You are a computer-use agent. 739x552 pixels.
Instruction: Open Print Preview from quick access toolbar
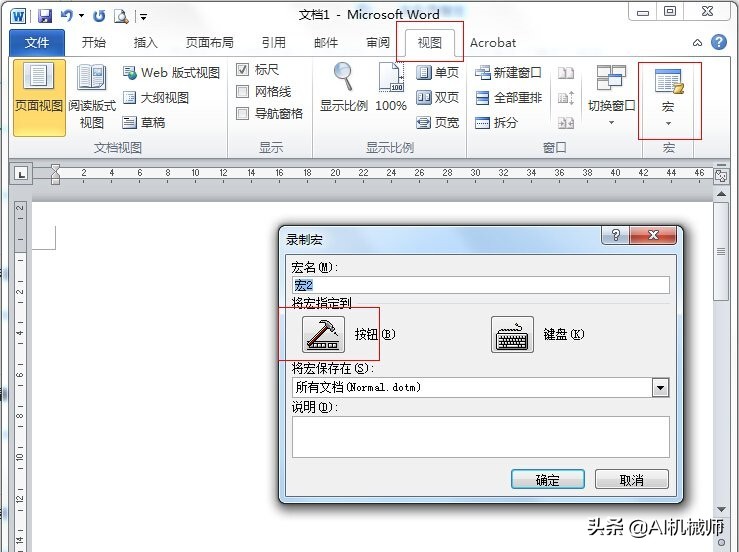click(121, 16)
